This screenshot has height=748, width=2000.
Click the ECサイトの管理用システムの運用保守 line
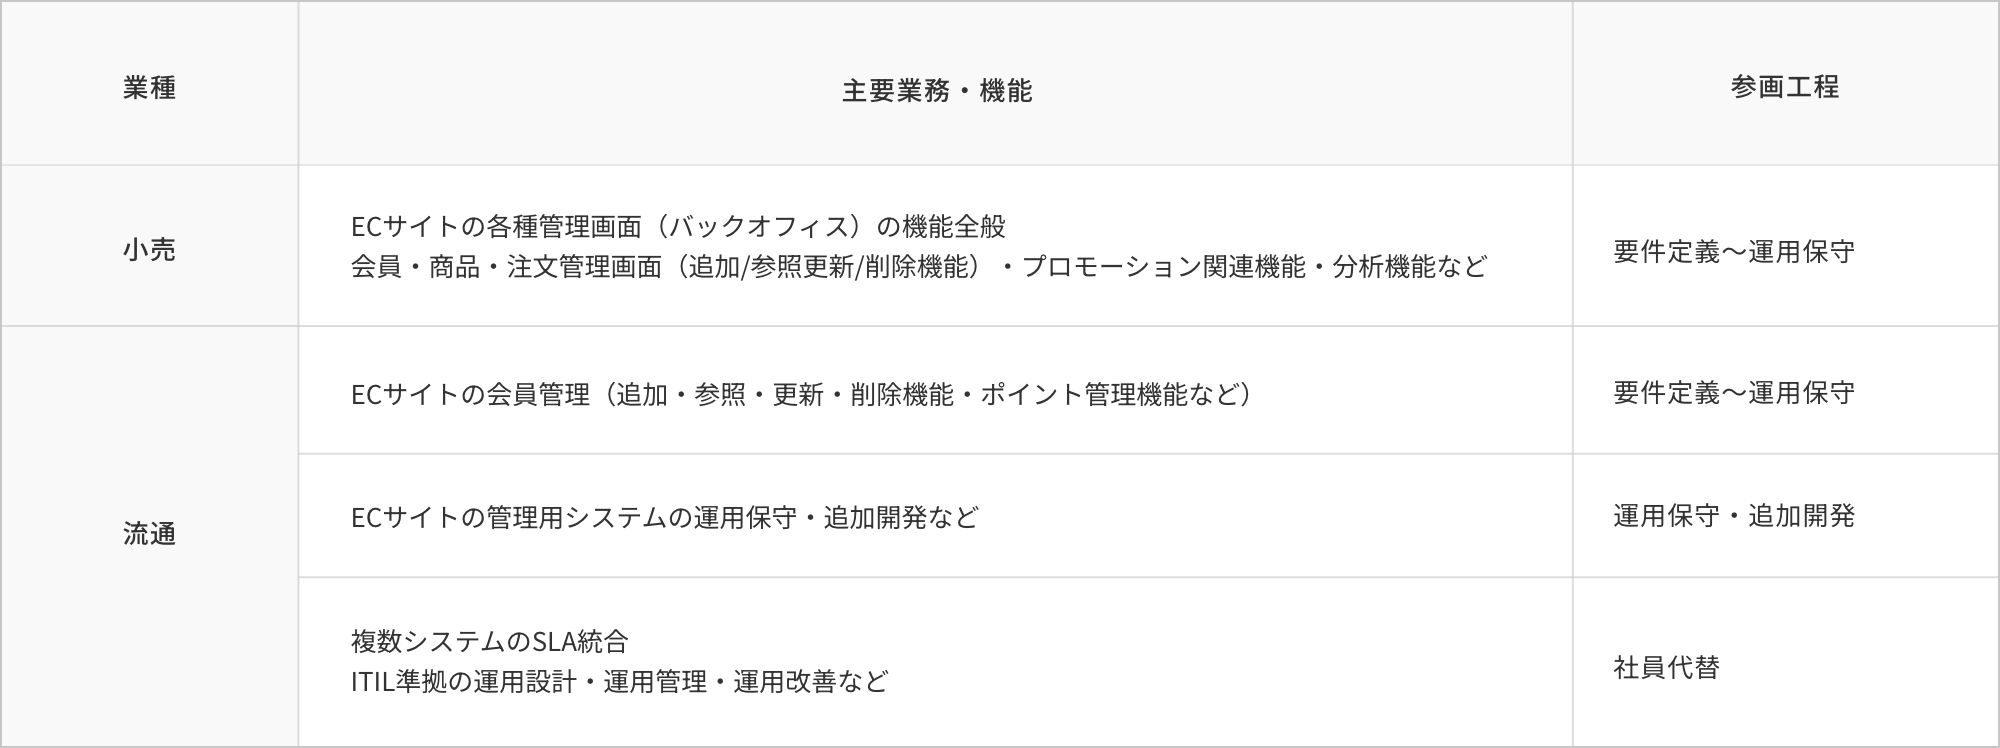click(x=664, y=517)
